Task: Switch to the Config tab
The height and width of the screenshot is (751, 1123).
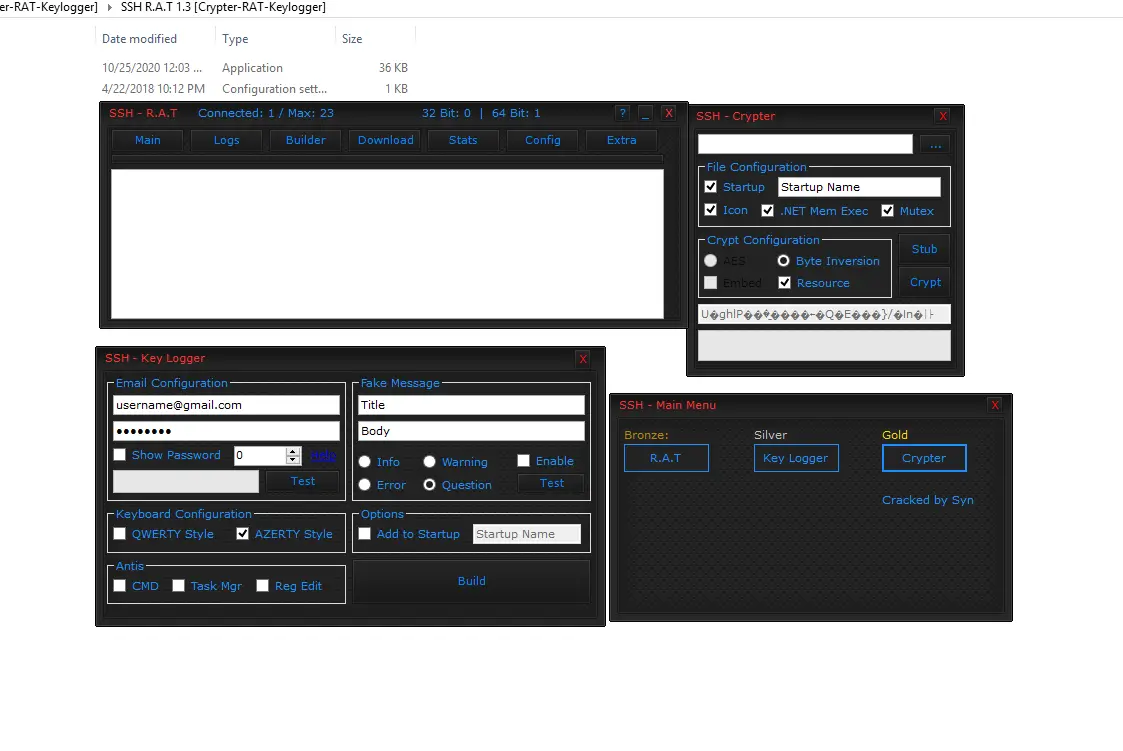Action: click(x=542, y=140)
